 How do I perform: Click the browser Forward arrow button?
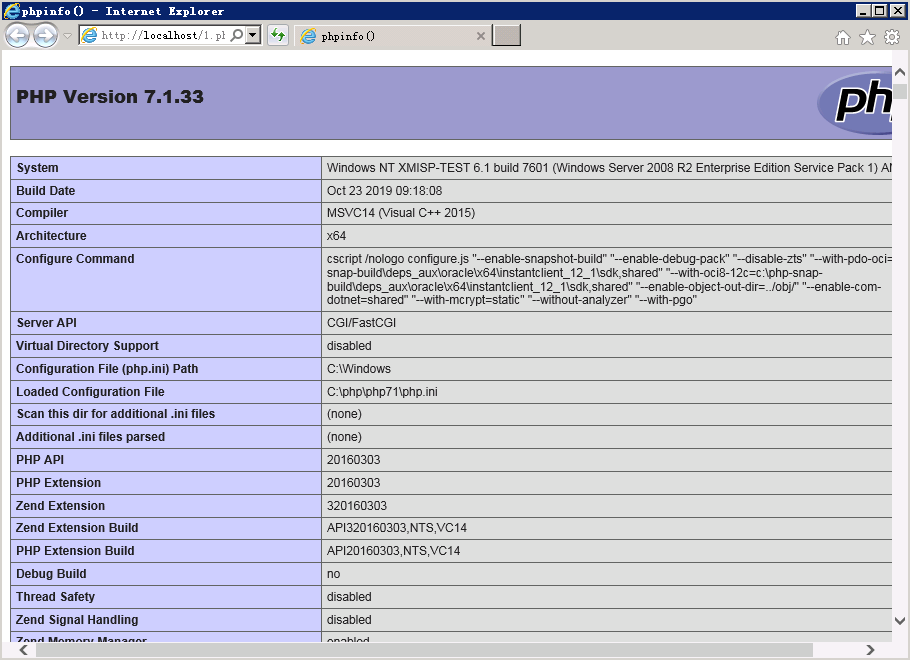[x=45, y=36]
